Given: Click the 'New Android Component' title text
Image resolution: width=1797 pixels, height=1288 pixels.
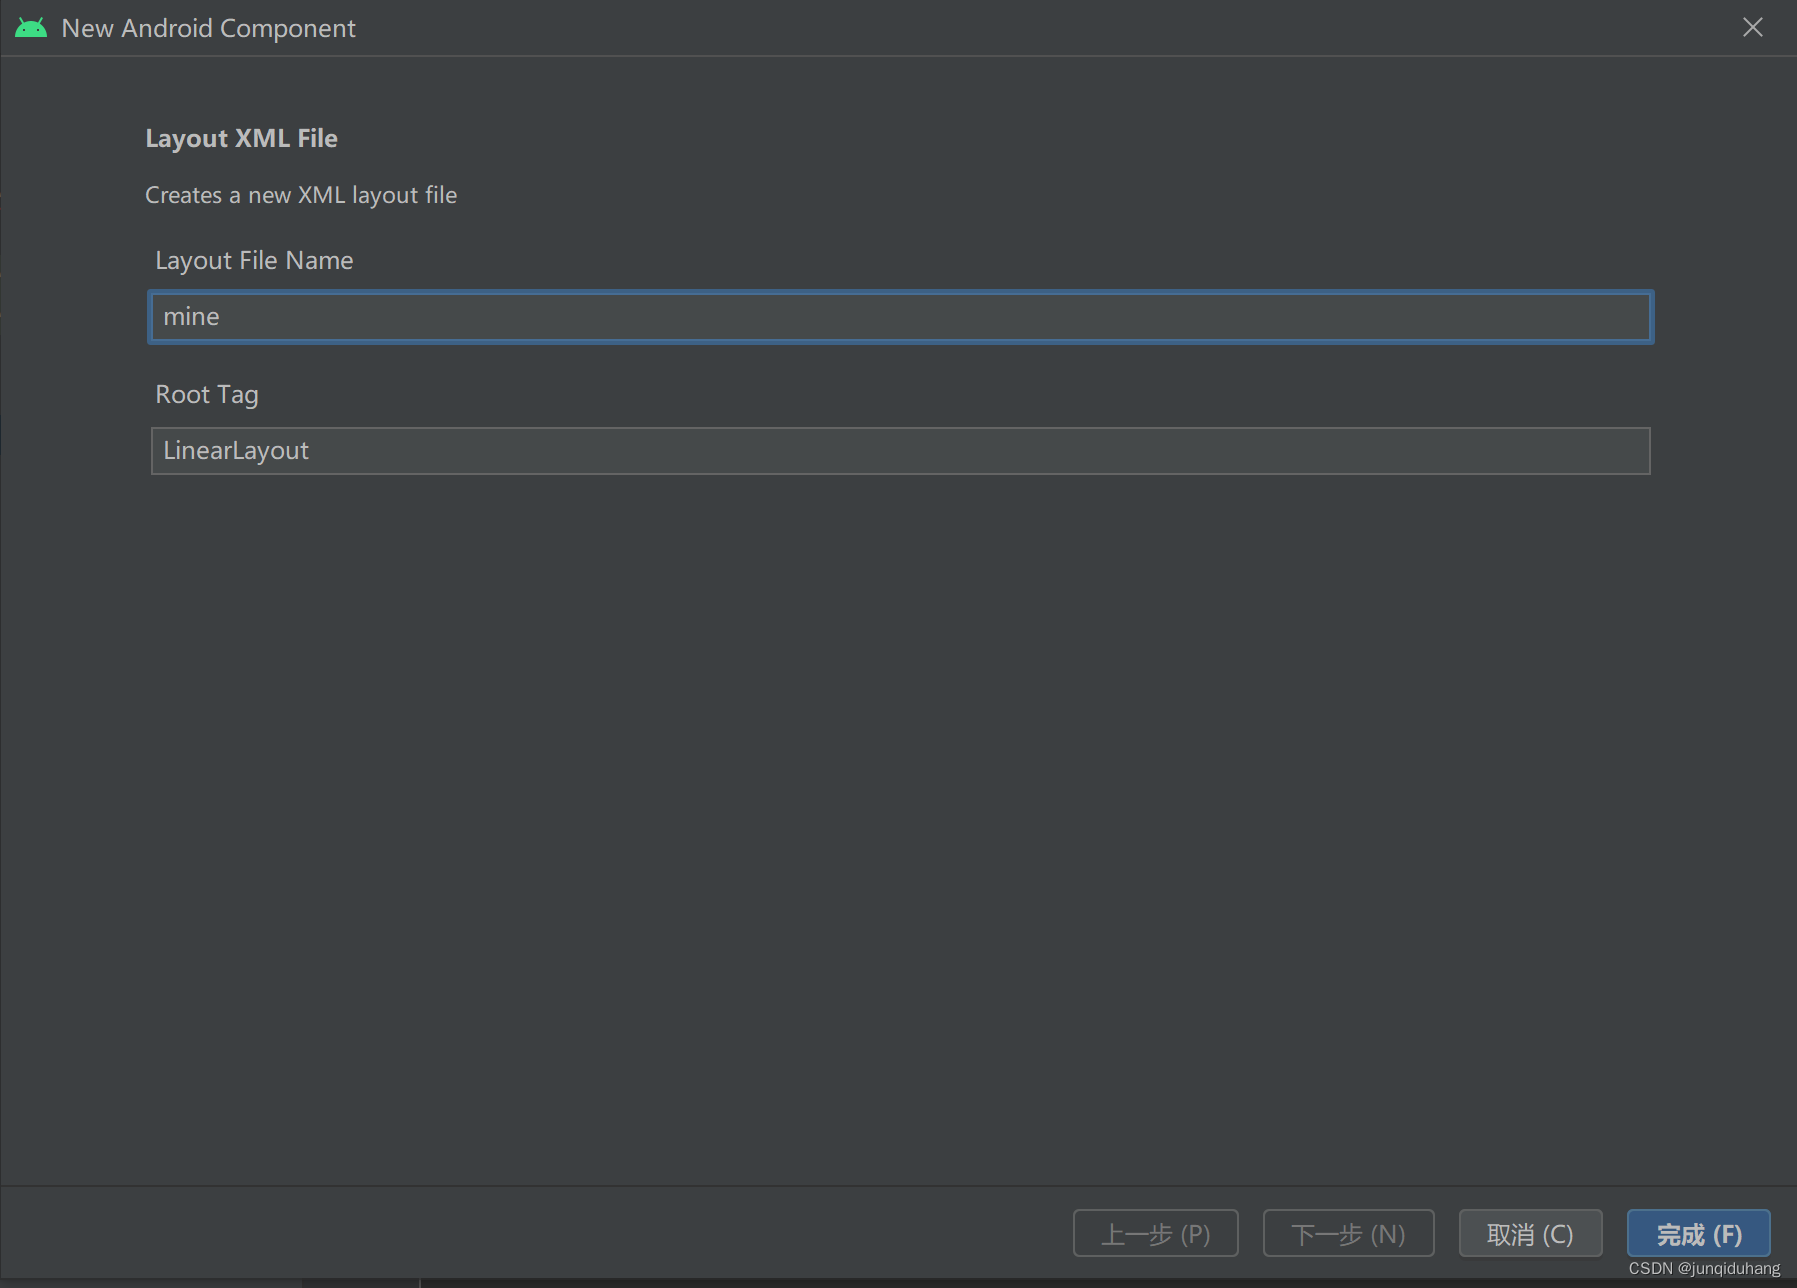Looking at the screenshot, I should coord(208,28).
